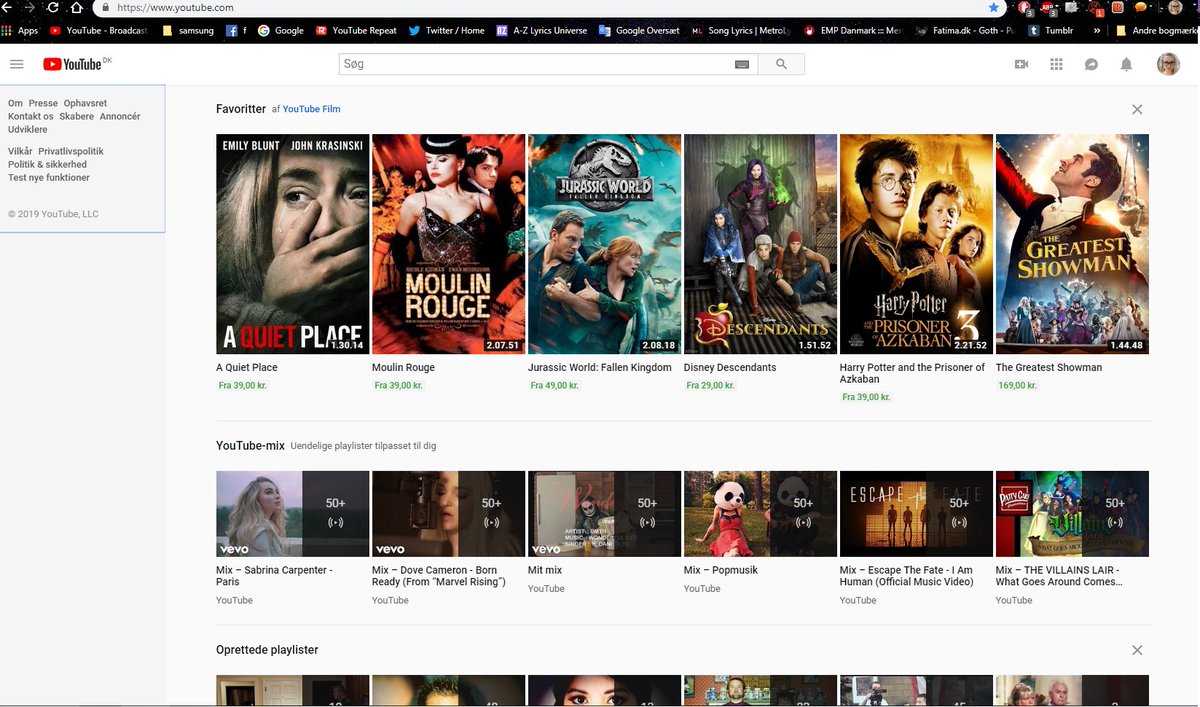The width and height of the screenshot is (1200, 707).
Task: Go to browser home page icon
Action: (x=77, y=7)
